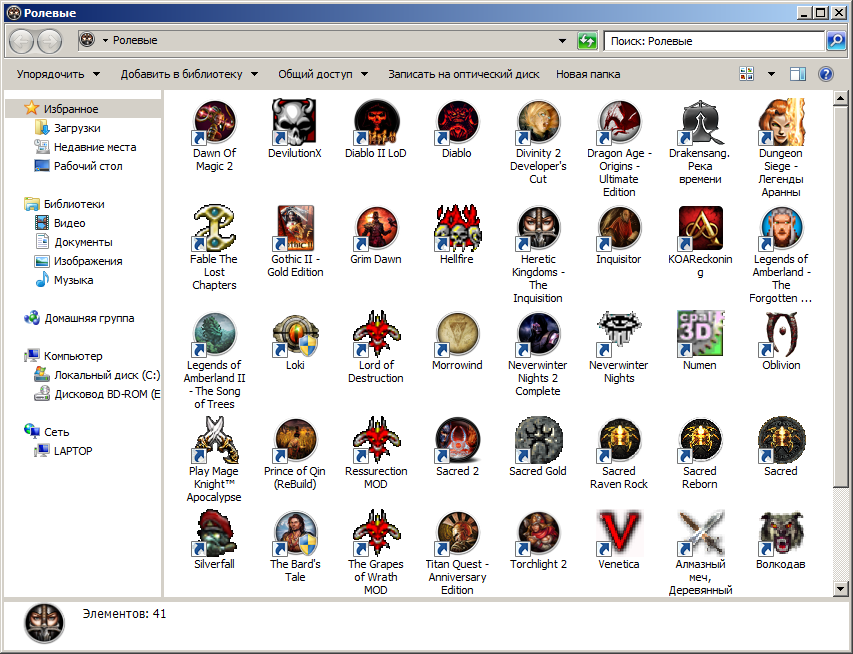Toggle the preview pane button

[798, 74]
